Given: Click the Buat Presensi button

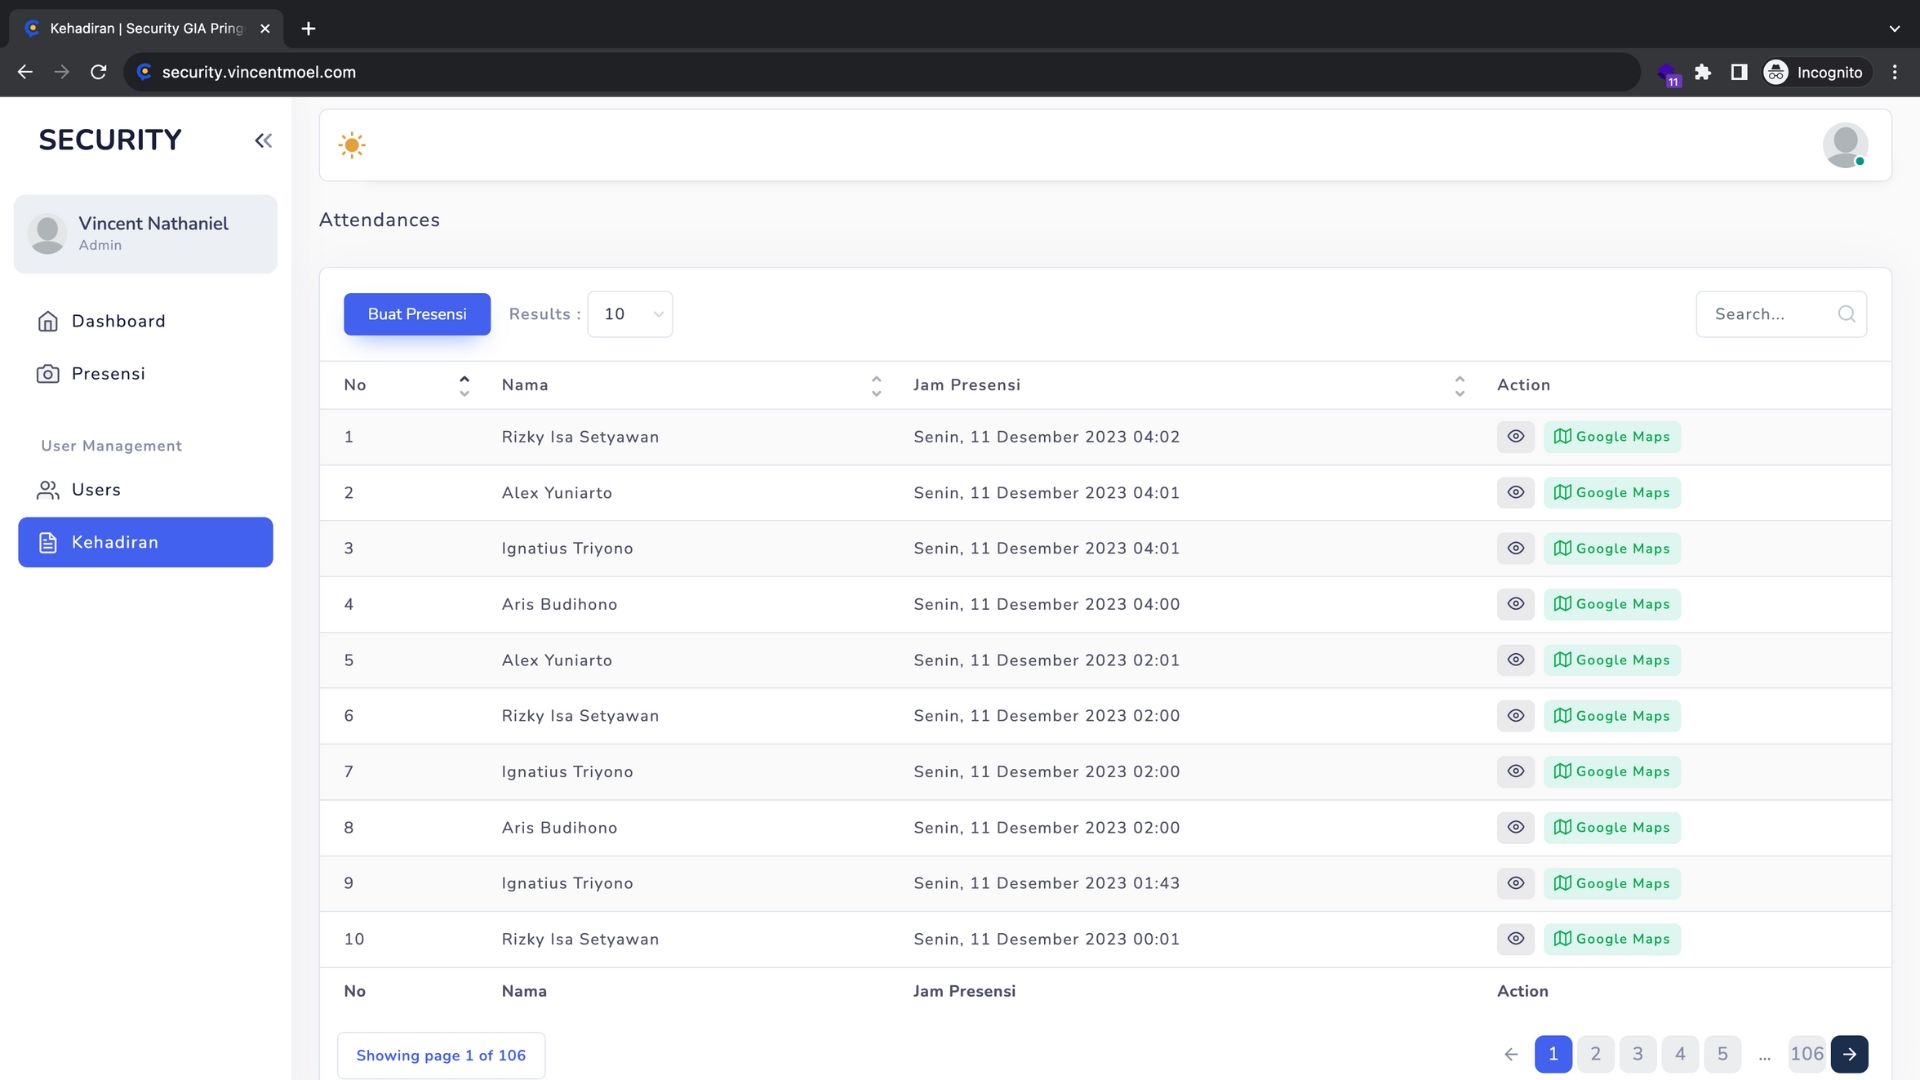Looking at the screenshot, I should click(417, 314).
